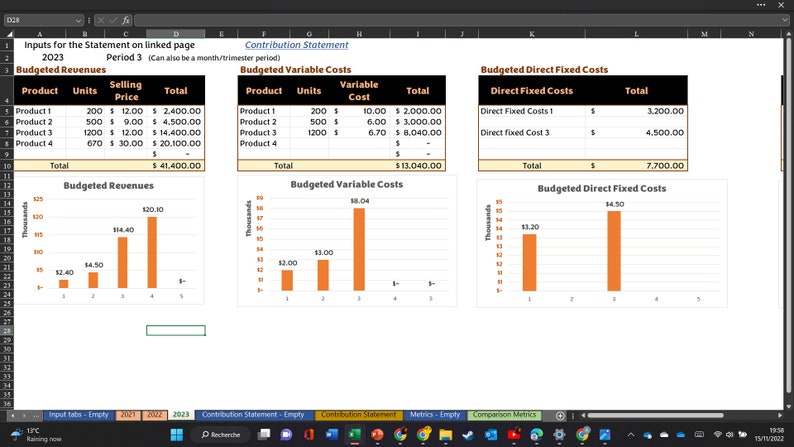Viewport: 794px width, 447px height.
Task: Open the ribbon display options ellipsis at top
Action: pyautogui.click(x=761, y=5)
